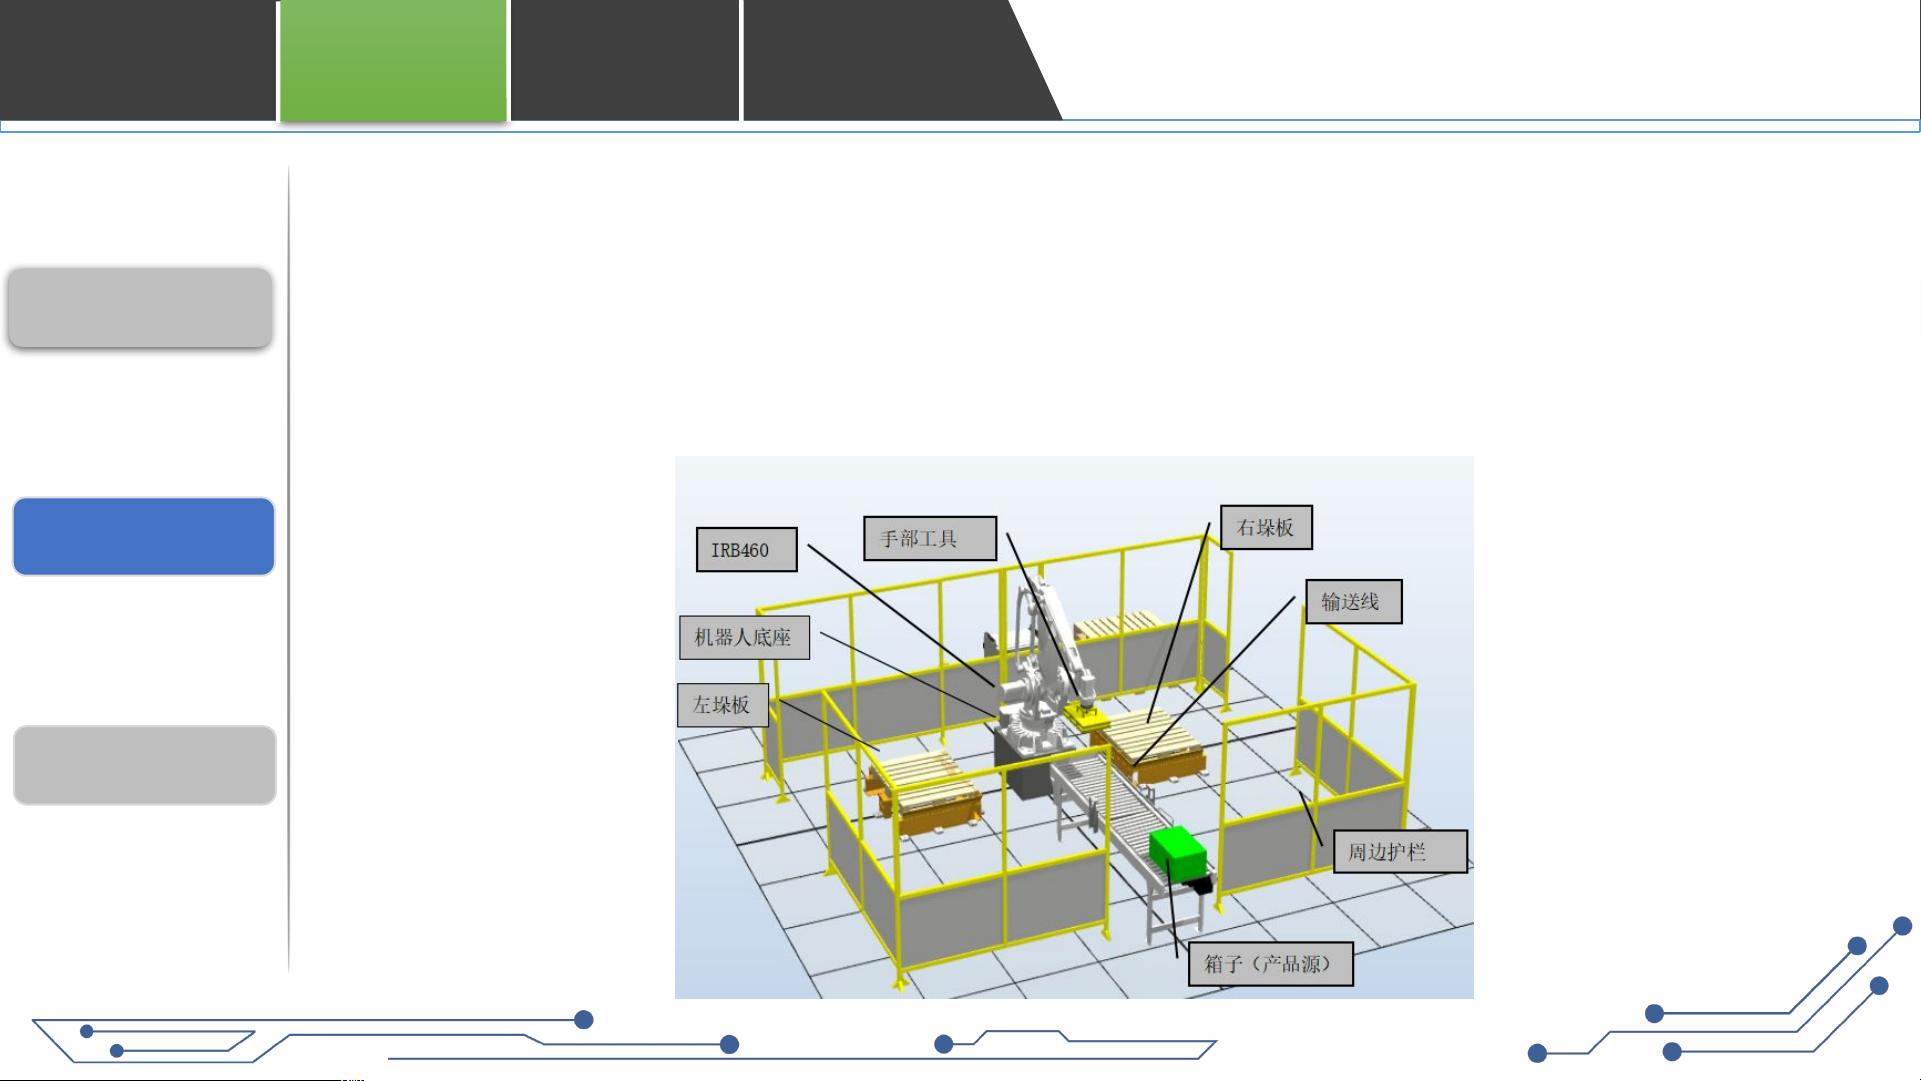Click the top gray rounded button in the sidebar

coord(140,308)
